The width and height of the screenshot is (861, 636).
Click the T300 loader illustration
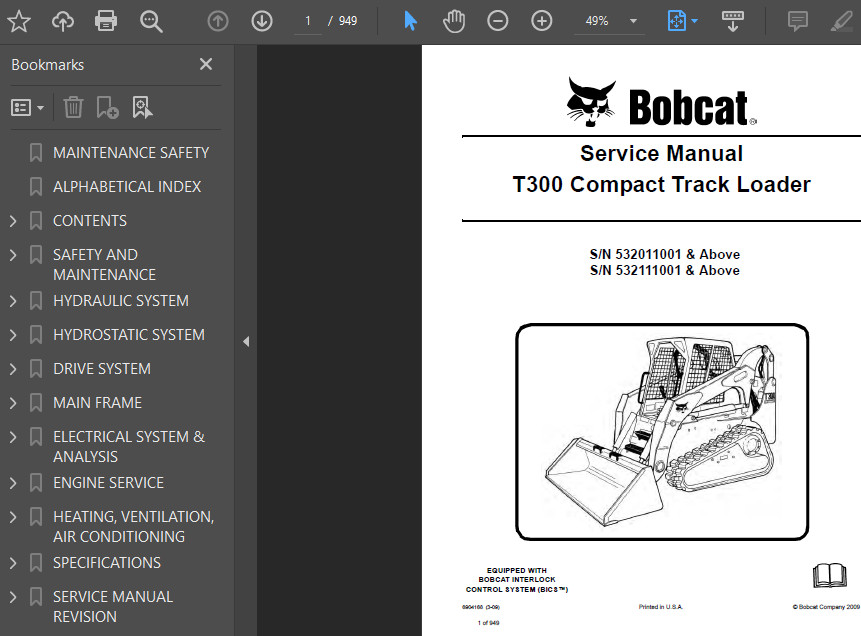(x=662, y=432)
